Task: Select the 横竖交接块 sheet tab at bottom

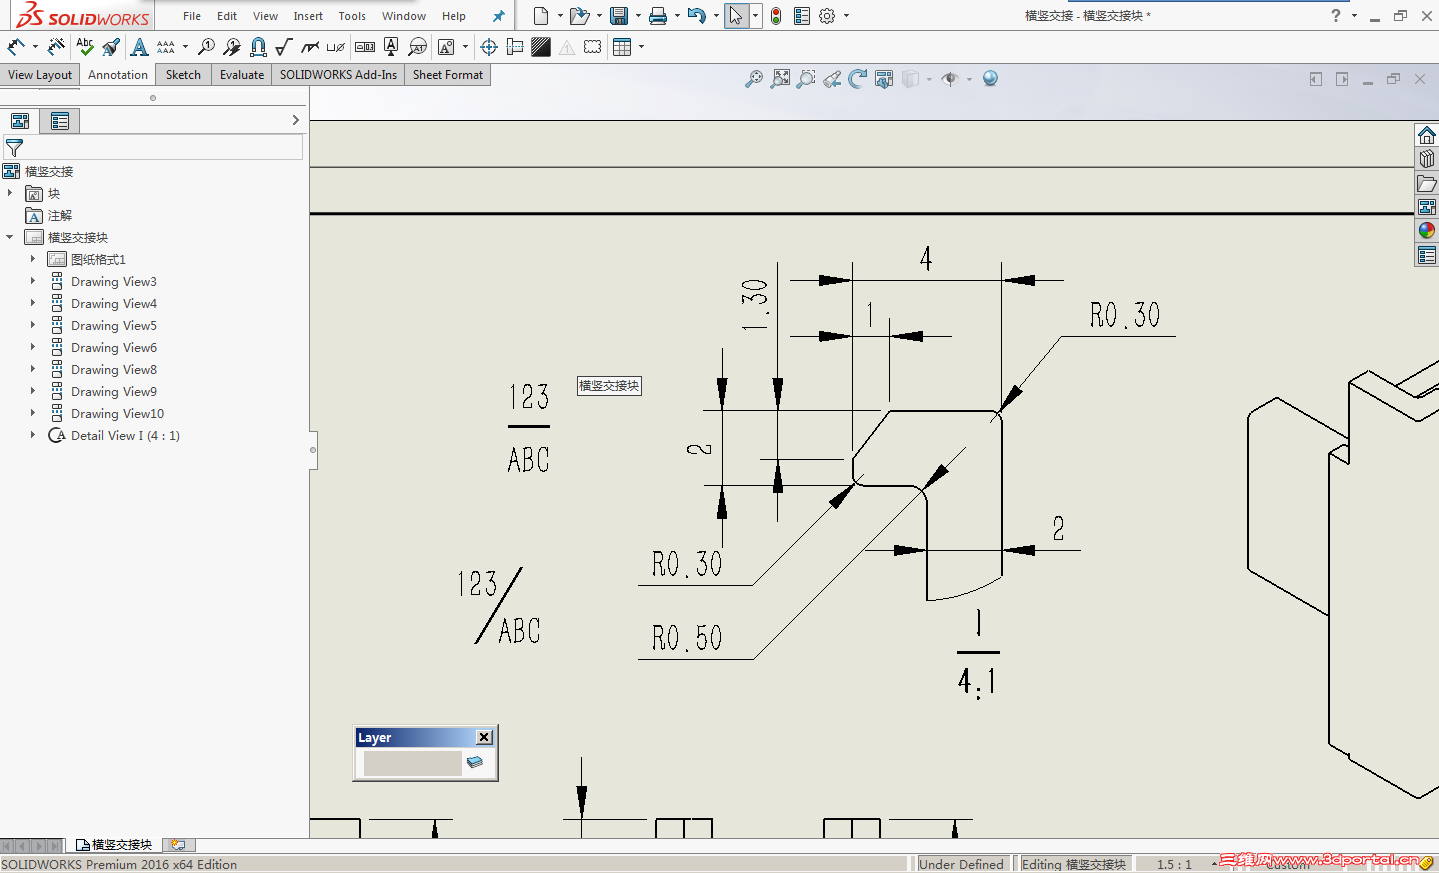Action: pyautogui.click(x=114, y=845)
